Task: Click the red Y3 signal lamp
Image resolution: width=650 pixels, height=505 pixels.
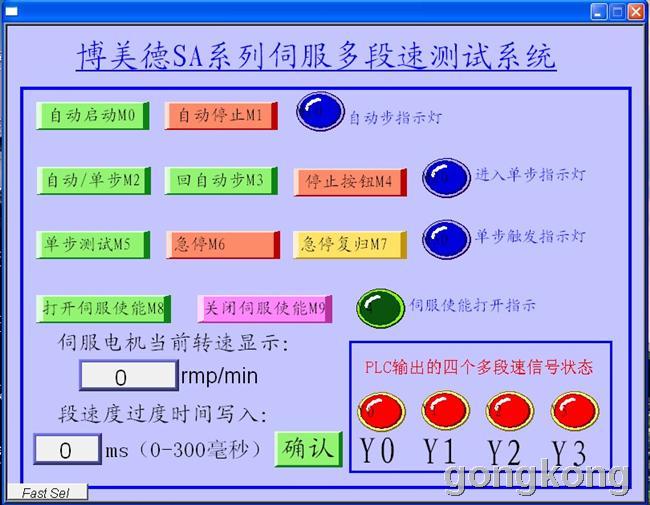Action: coord(575,410)
